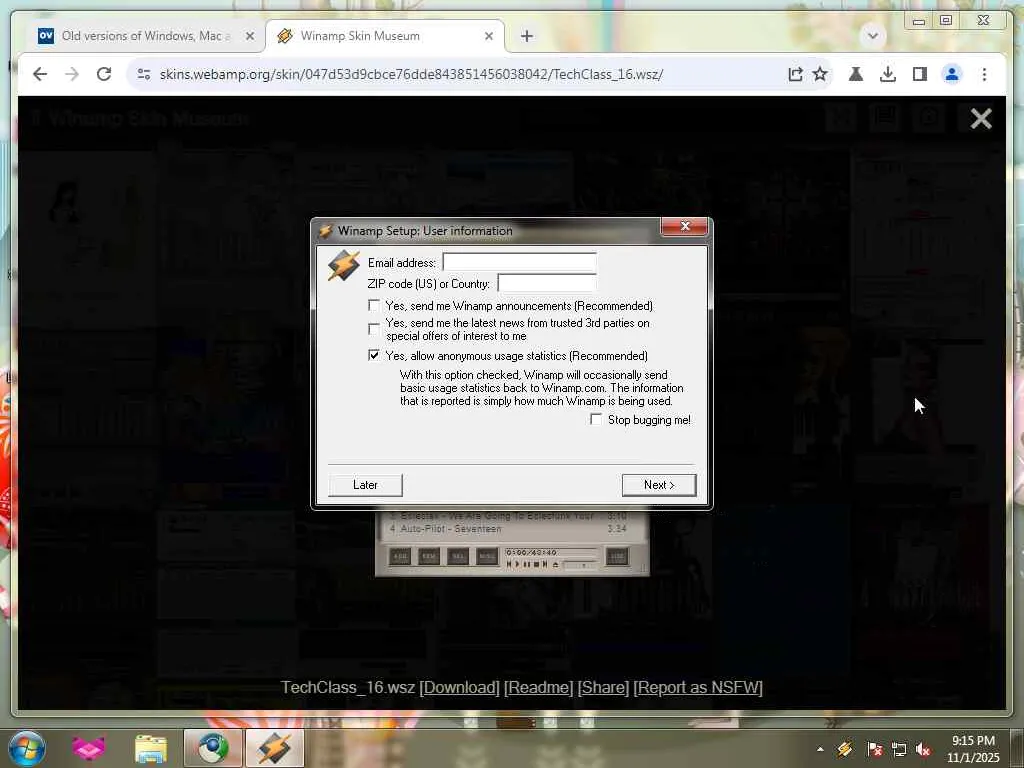The width and height of the screenshot is (1024, 768).
Task: Click the browser address bar URL
Action: pyautogui.click(x=411, y=74)
